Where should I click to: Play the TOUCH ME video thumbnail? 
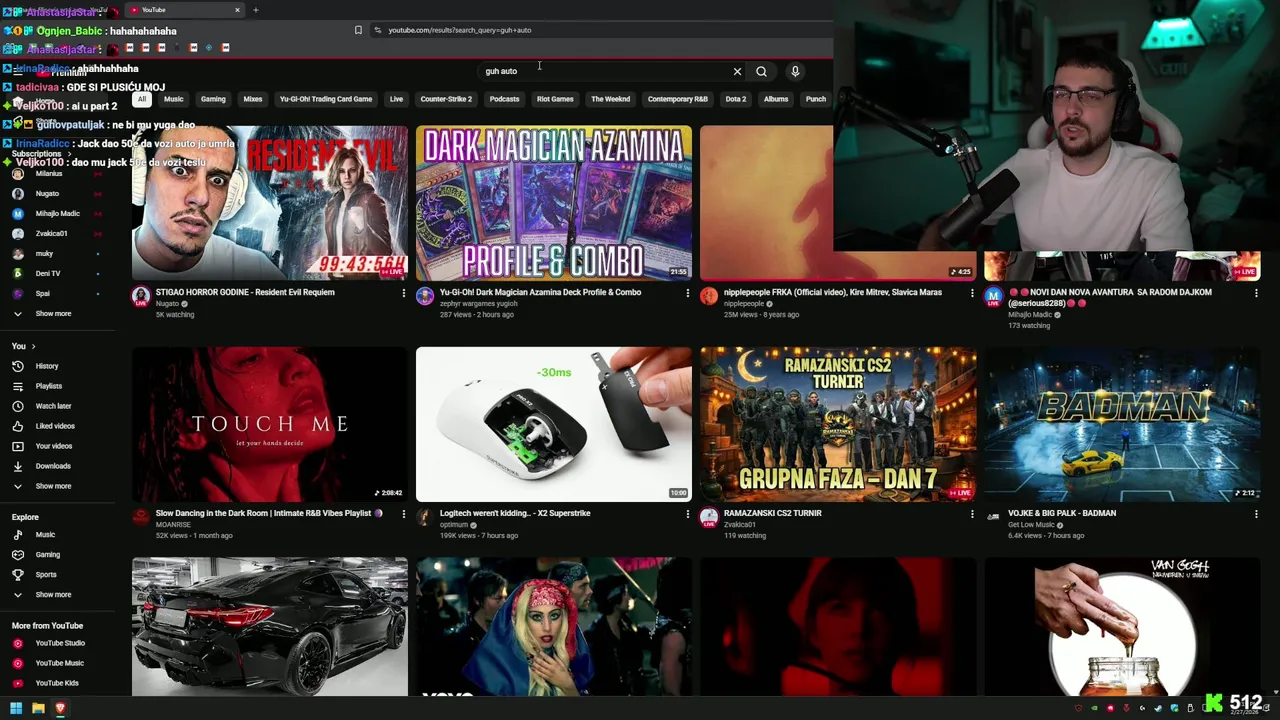pyautogui.click(x=270, y=424)
